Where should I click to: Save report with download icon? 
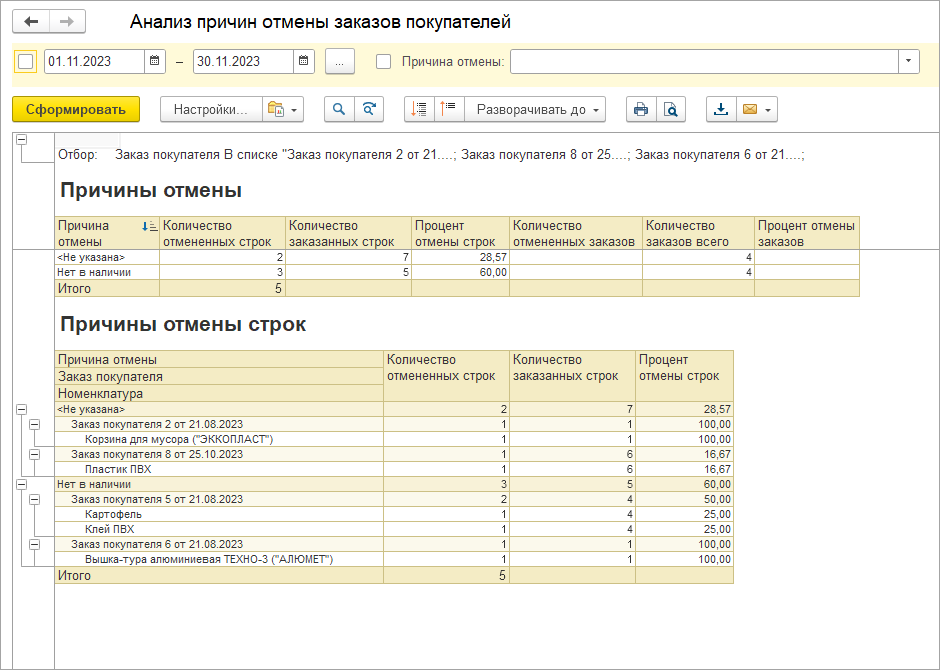721,110
